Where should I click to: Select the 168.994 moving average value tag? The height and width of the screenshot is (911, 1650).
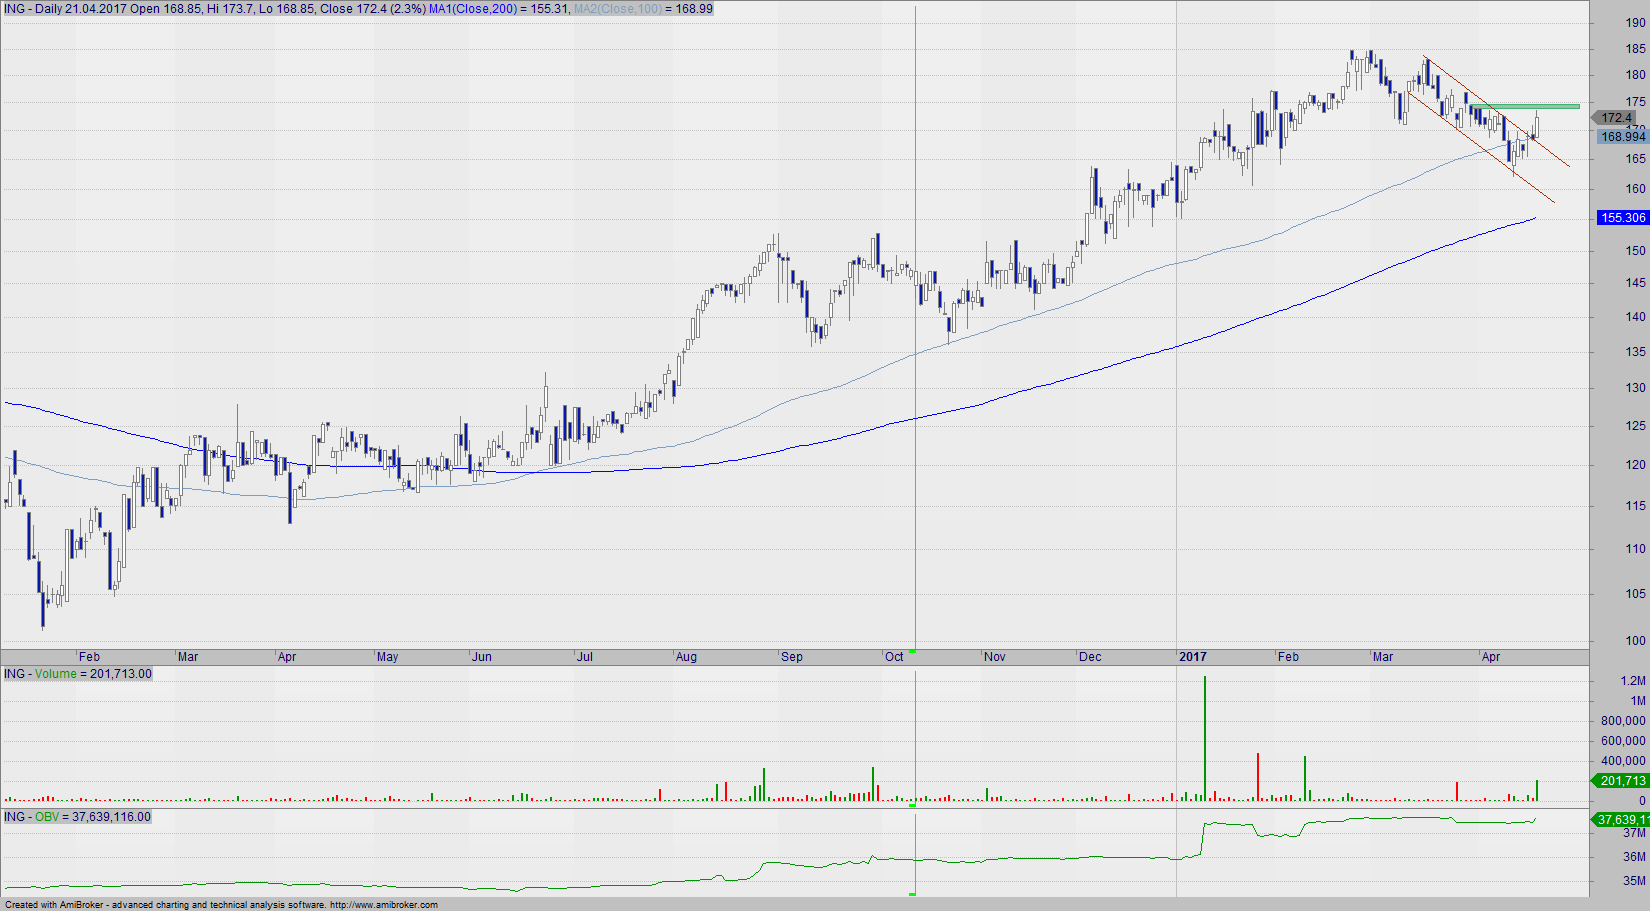click(x=1622, y=137)
